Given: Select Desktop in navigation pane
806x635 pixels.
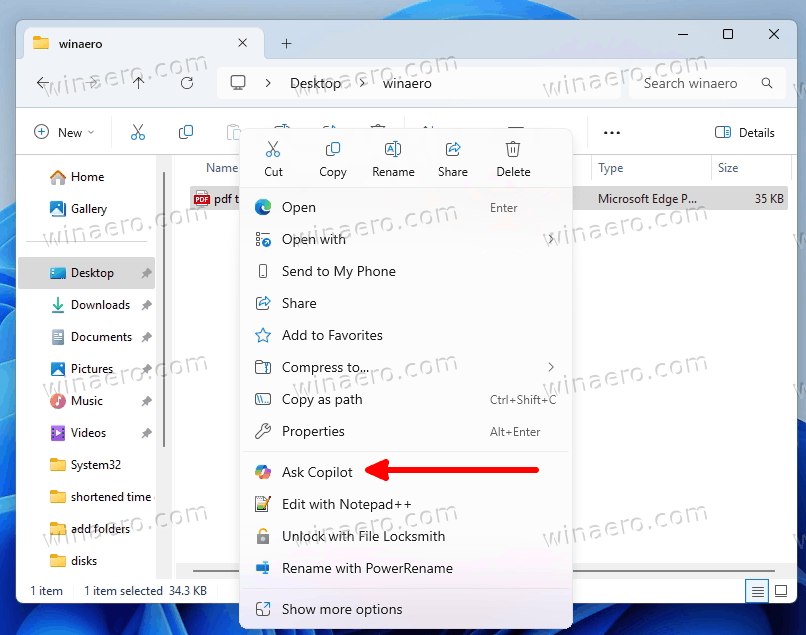Looking at the screenshot, I should 86,273.
